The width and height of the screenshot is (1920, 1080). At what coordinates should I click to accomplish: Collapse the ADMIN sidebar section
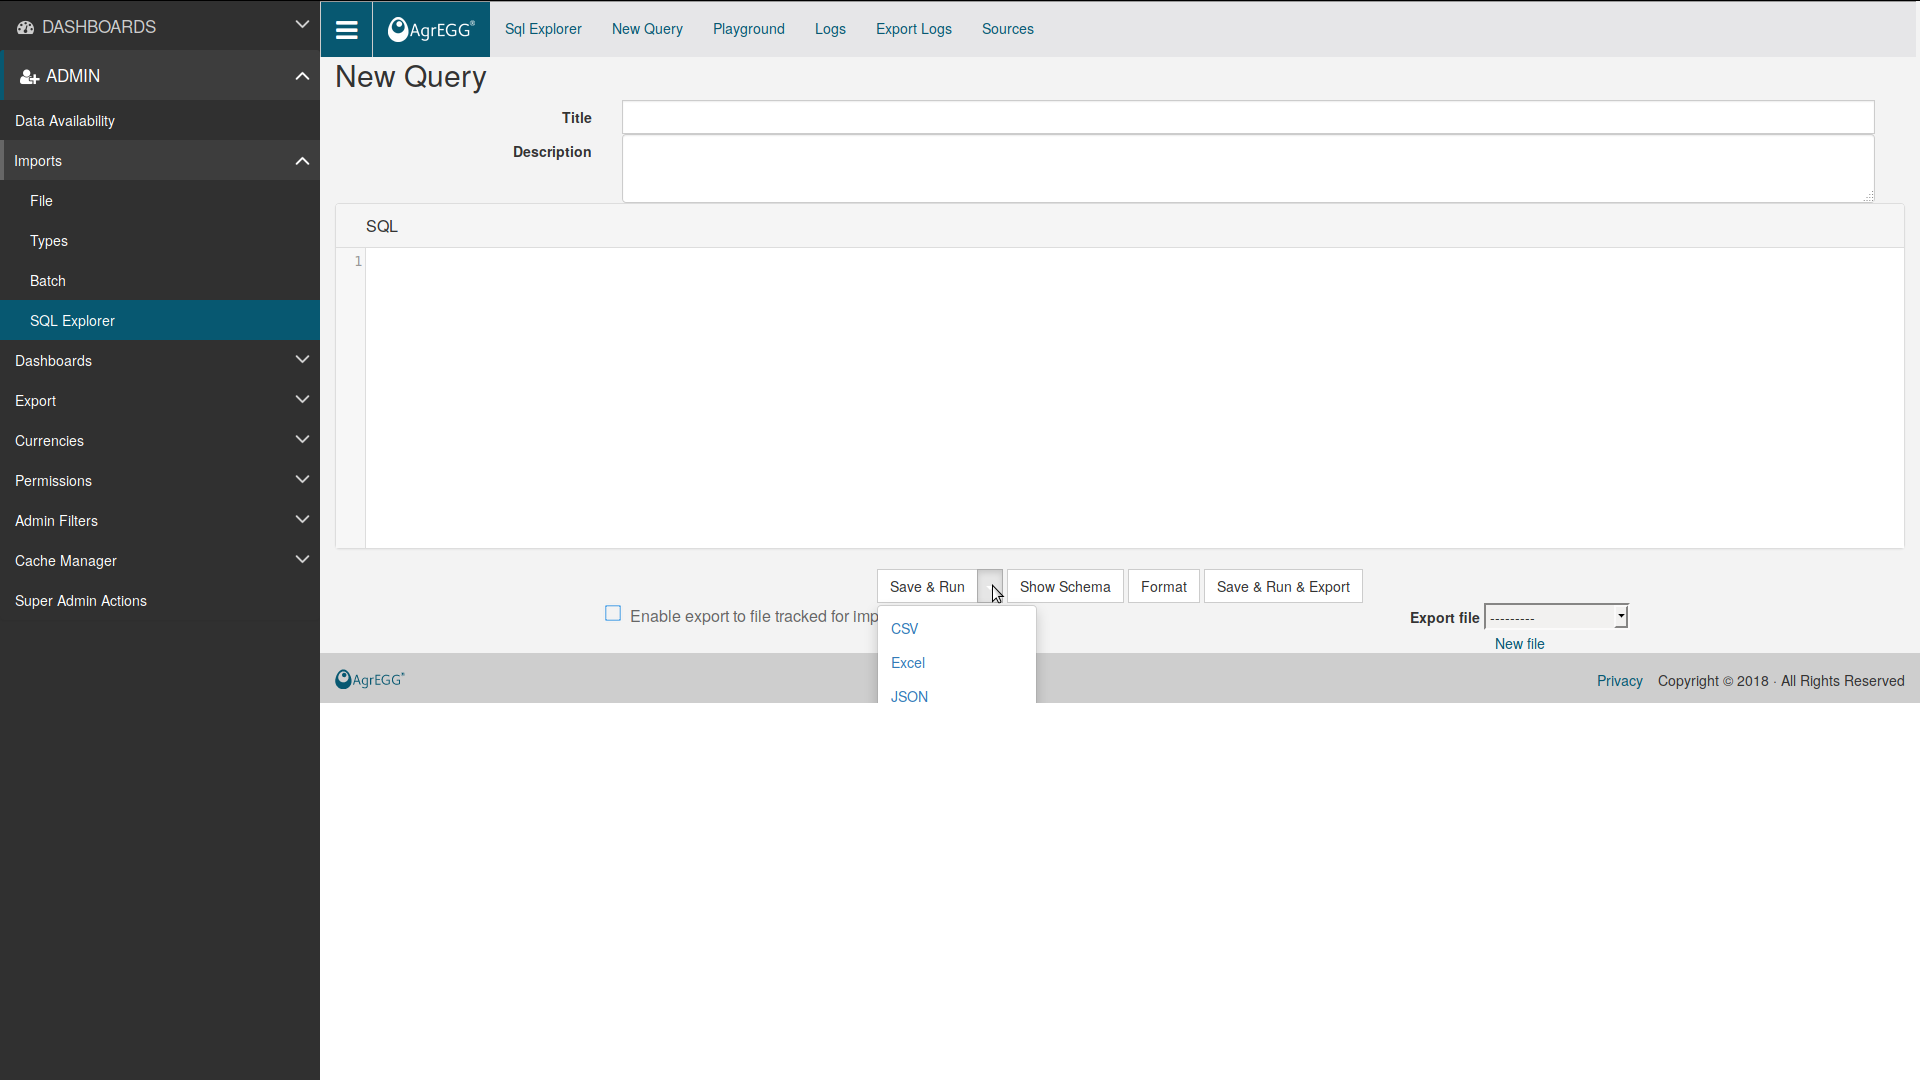tap(302, 76)
